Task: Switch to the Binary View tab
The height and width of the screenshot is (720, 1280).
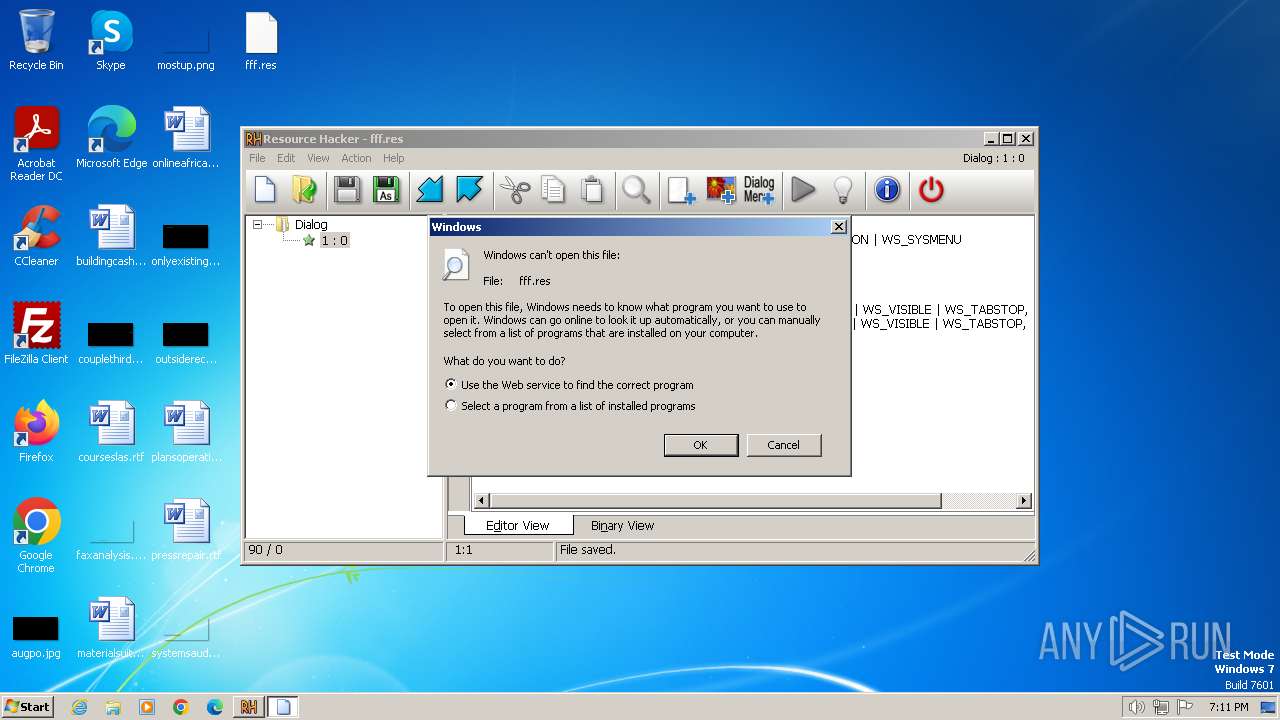Action: [622, 525]
